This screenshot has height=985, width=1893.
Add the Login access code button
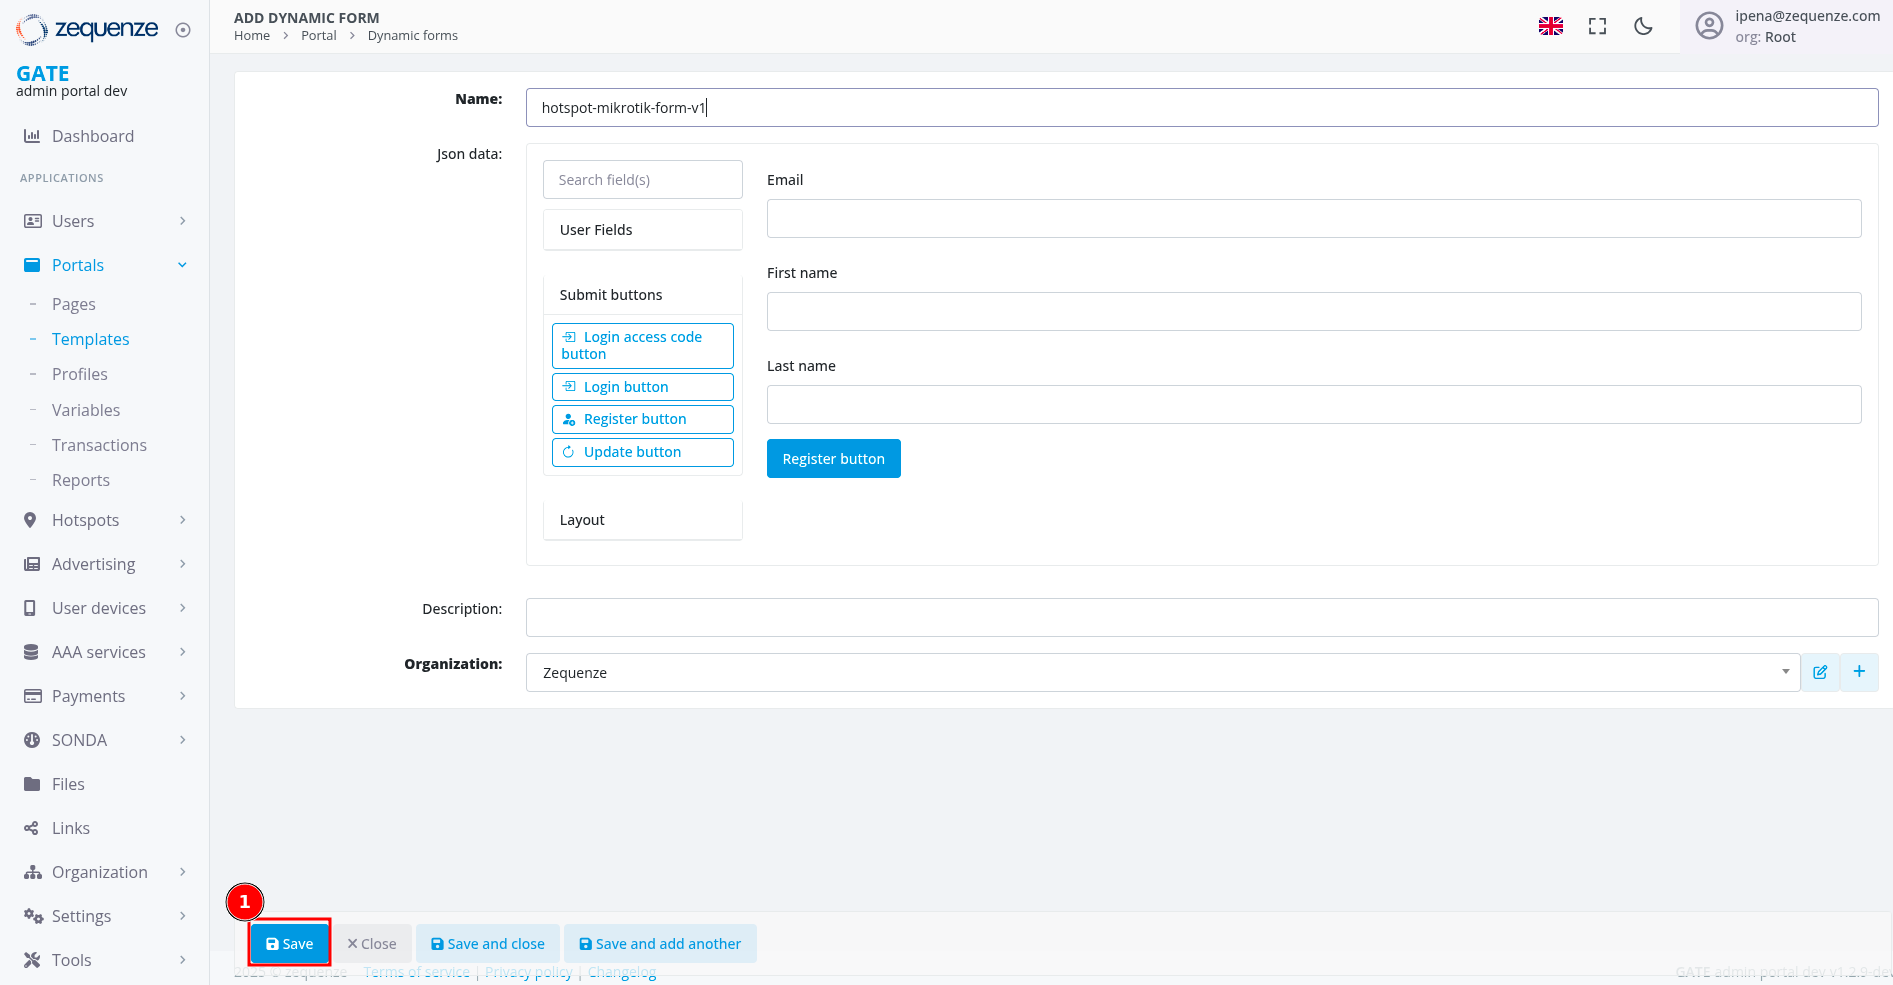coord(642,346)
